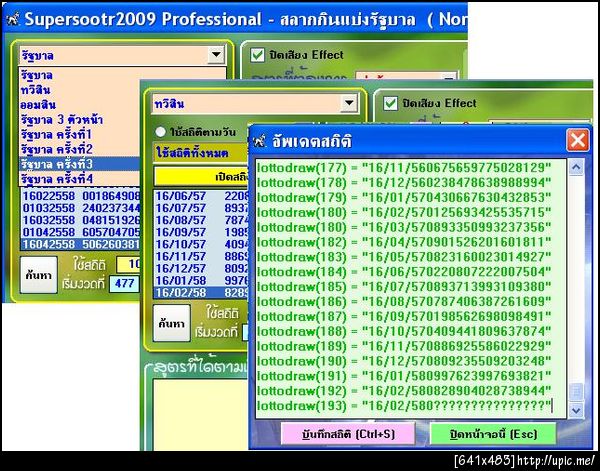Click the green ปิดหน้าจอนี้ (Esc) button
600x471 pixels.
pyautogui.click(x=493, y=434)
